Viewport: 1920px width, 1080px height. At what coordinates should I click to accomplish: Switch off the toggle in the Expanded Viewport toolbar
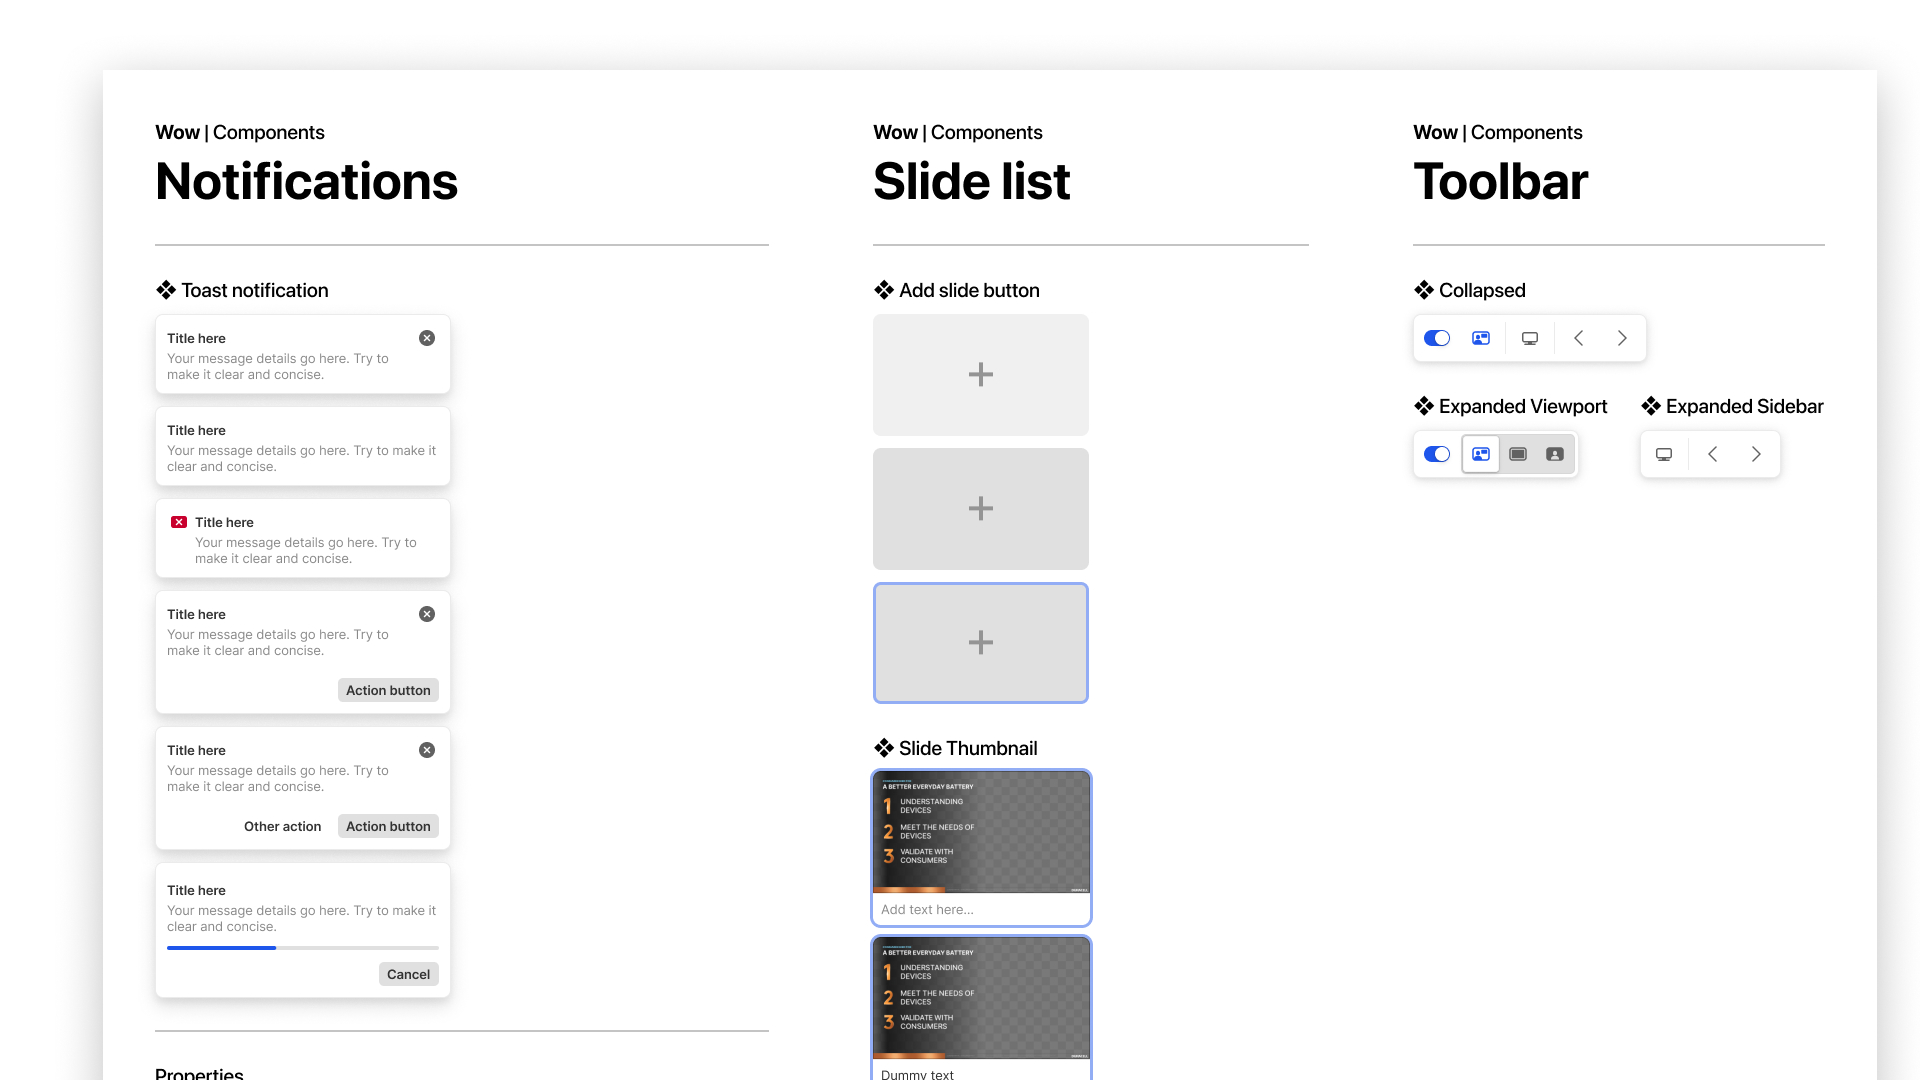pos(1437,454)
